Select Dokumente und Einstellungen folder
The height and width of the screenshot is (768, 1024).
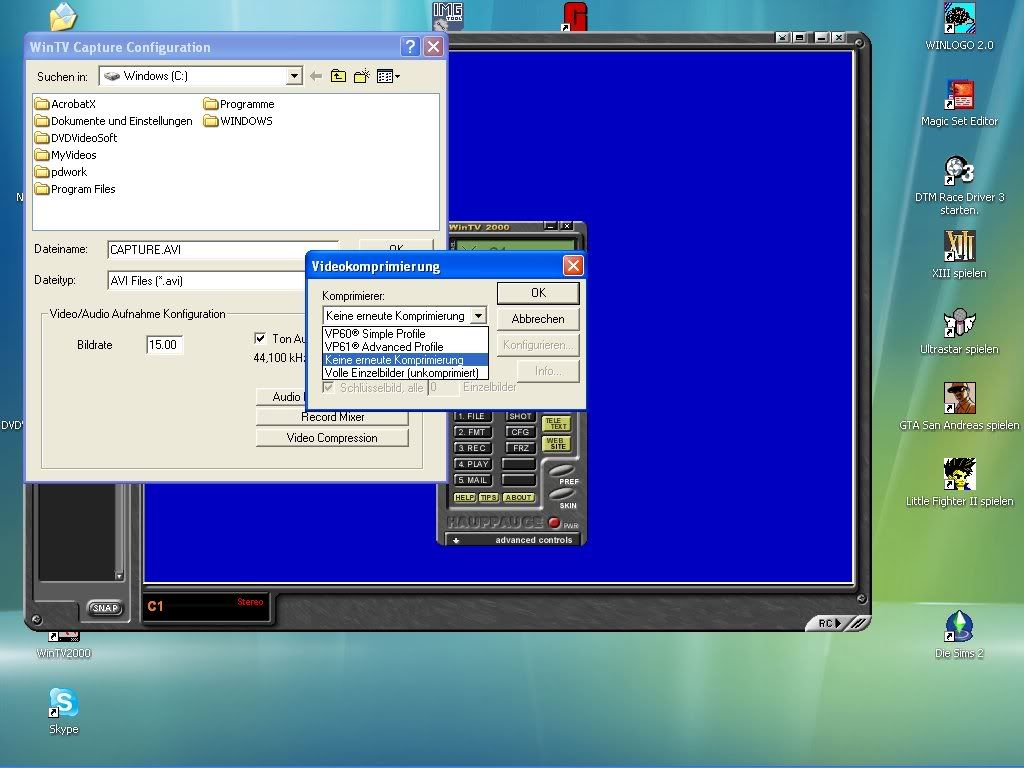[114, 121]
